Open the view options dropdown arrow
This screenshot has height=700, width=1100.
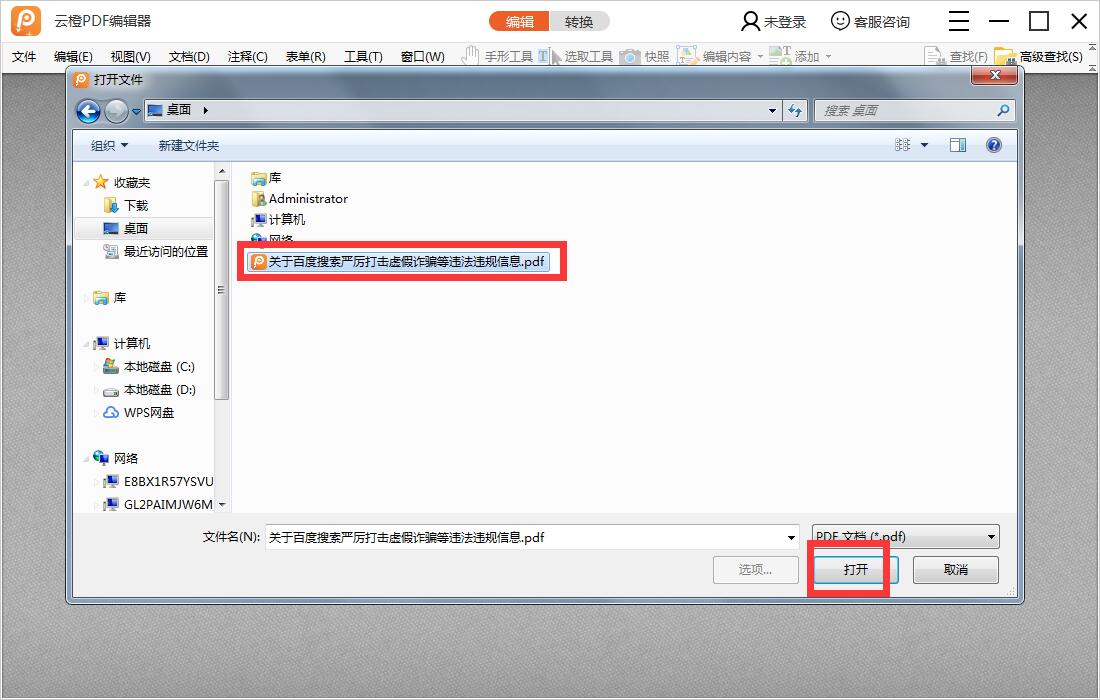pos(924,145)
